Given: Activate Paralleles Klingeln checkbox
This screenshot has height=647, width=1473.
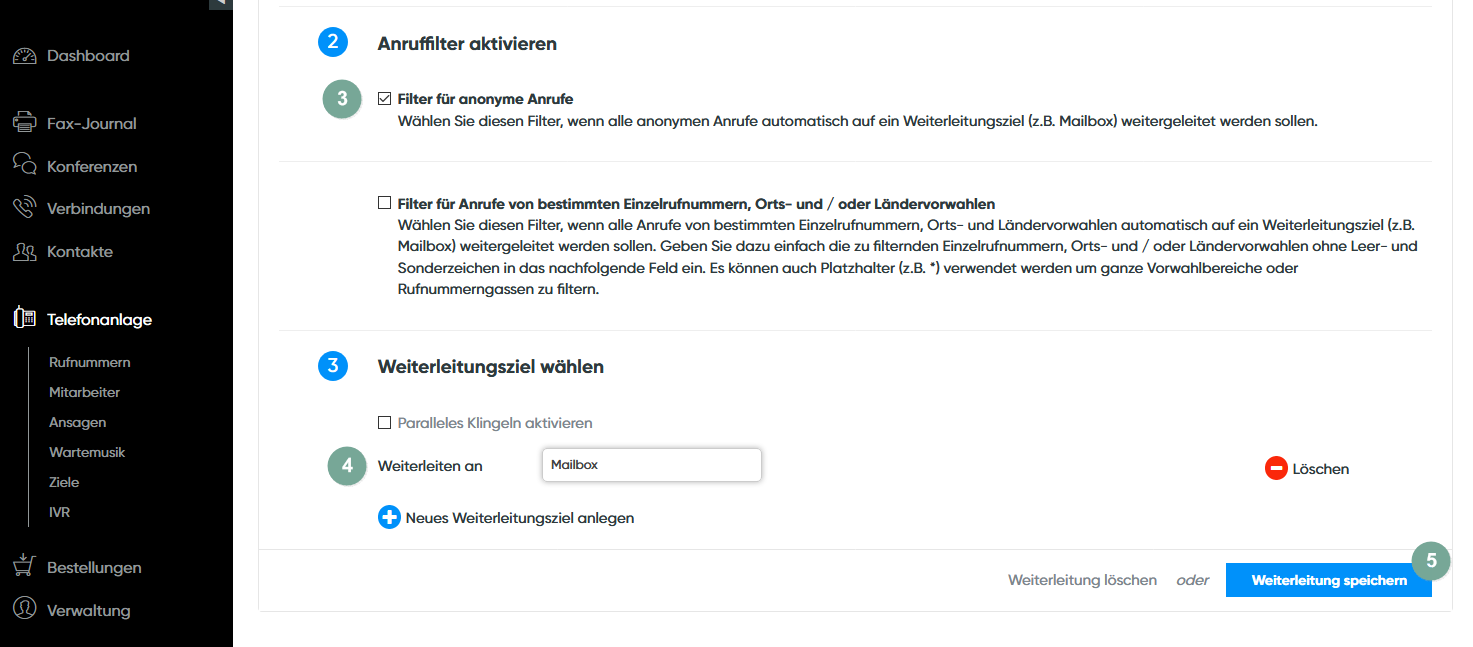Looking at the screenshot, I should [384, 423].
